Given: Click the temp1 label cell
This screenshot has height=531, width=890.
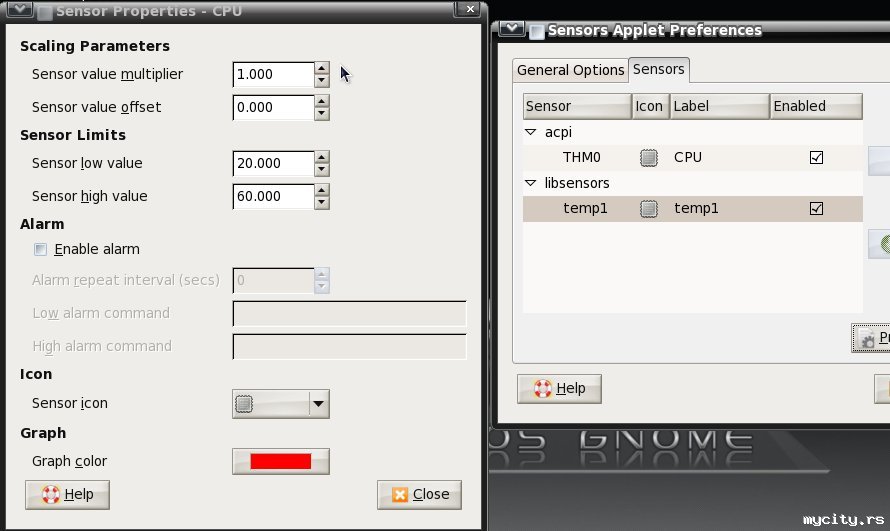Looking at the screenshot, I should click(x=696, y=209).
